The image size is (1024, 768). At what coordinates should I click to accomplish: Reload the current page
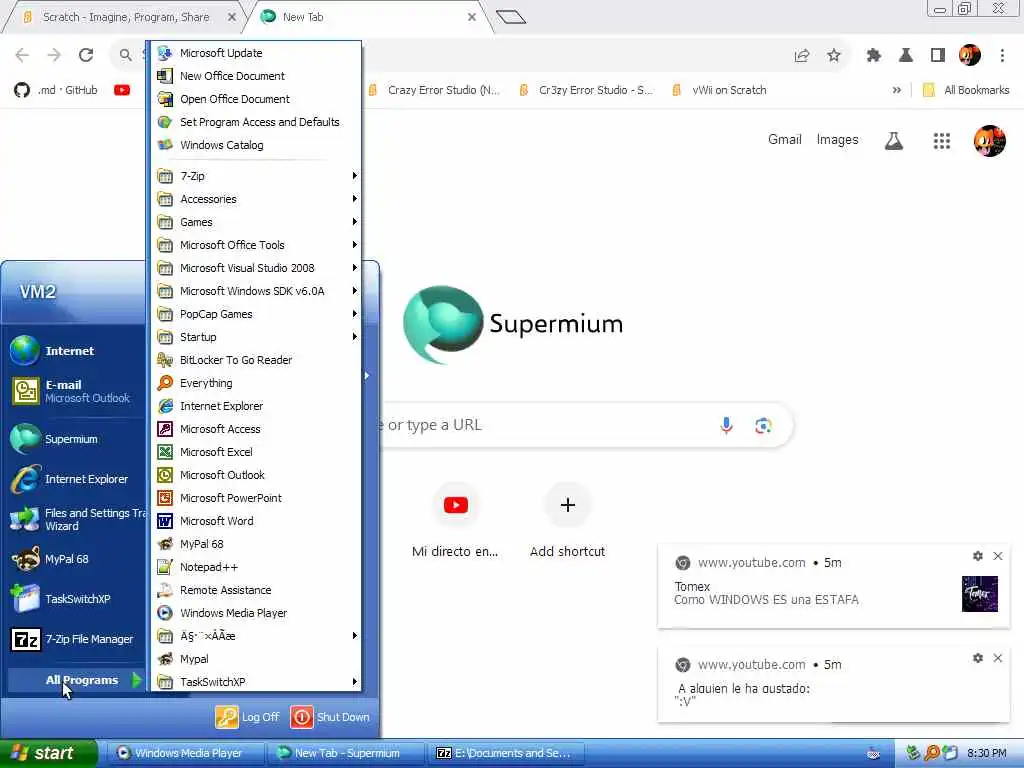[86, 55]
